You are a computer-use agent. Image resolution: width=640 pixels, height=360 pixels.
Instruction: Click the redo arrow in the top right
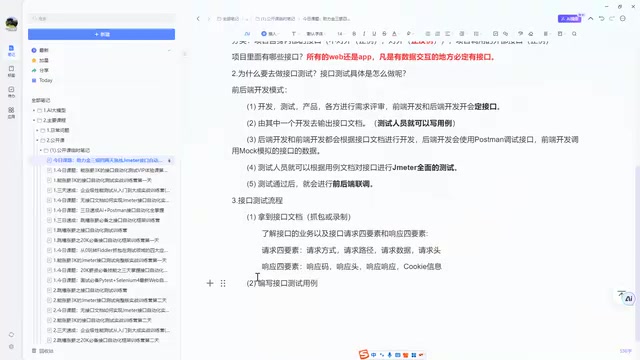612,19
